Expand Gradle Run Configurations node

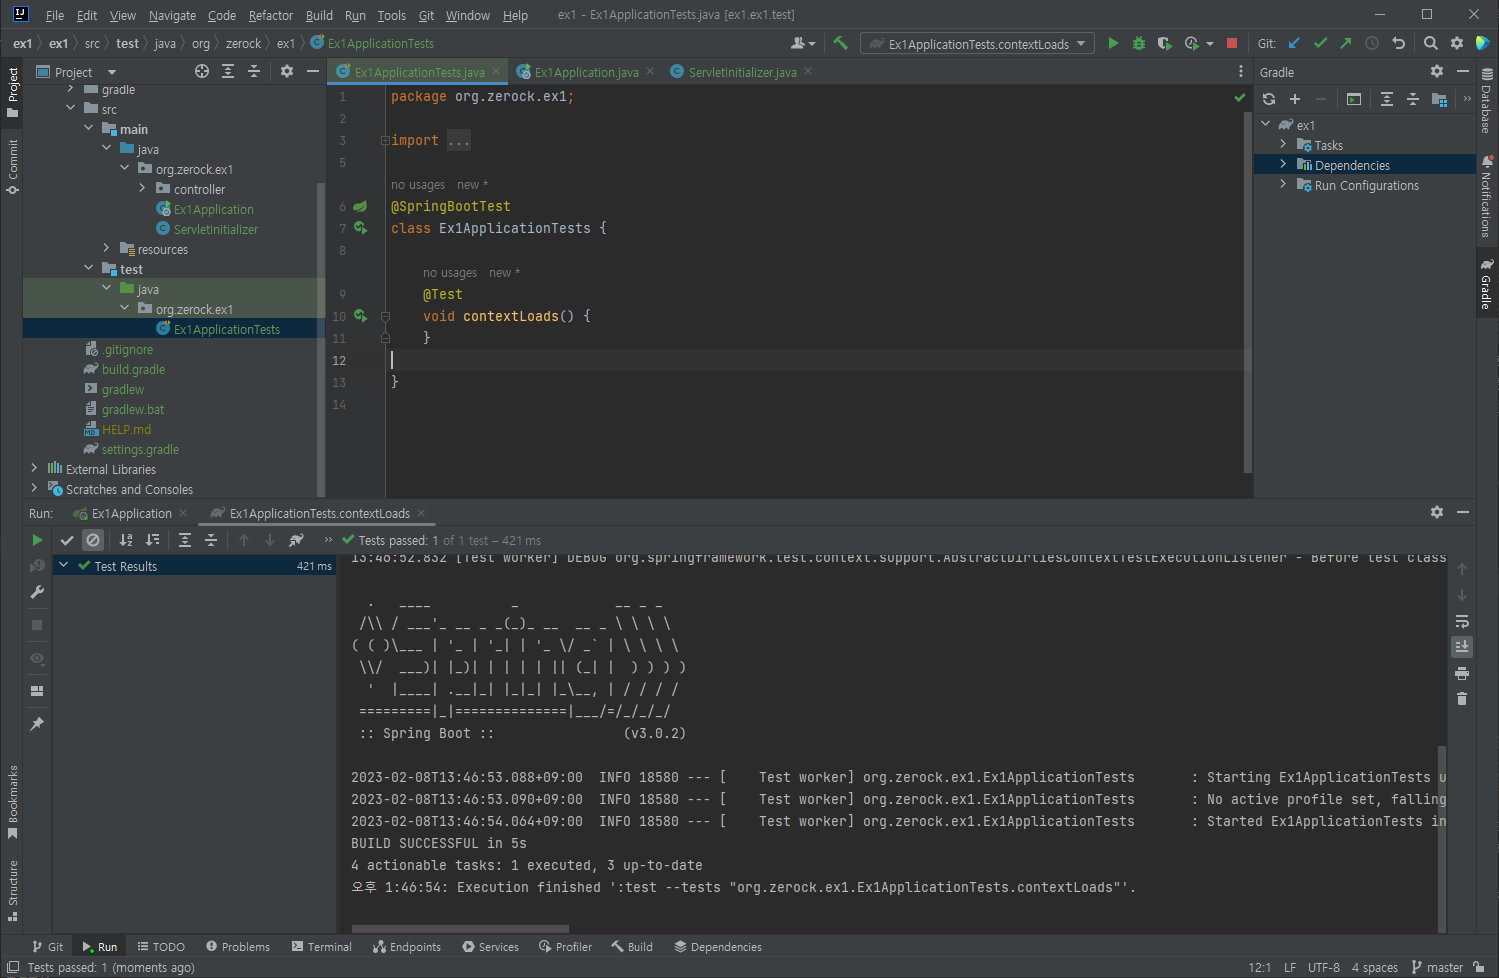coord(1283,184)
